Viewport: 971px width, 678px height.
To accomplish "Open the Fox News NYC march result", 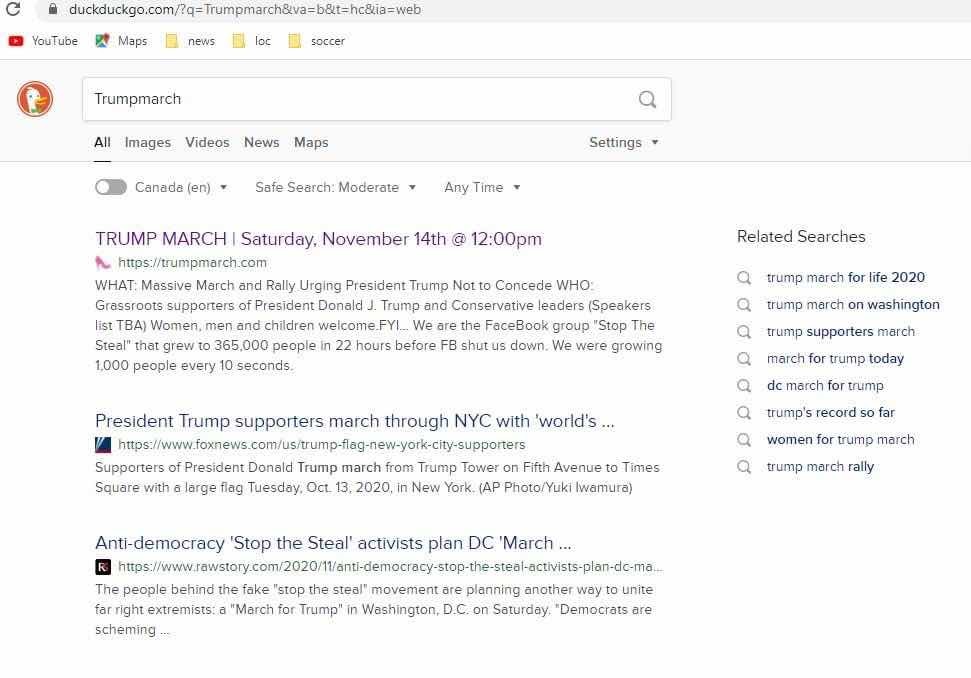I will 355,421.
